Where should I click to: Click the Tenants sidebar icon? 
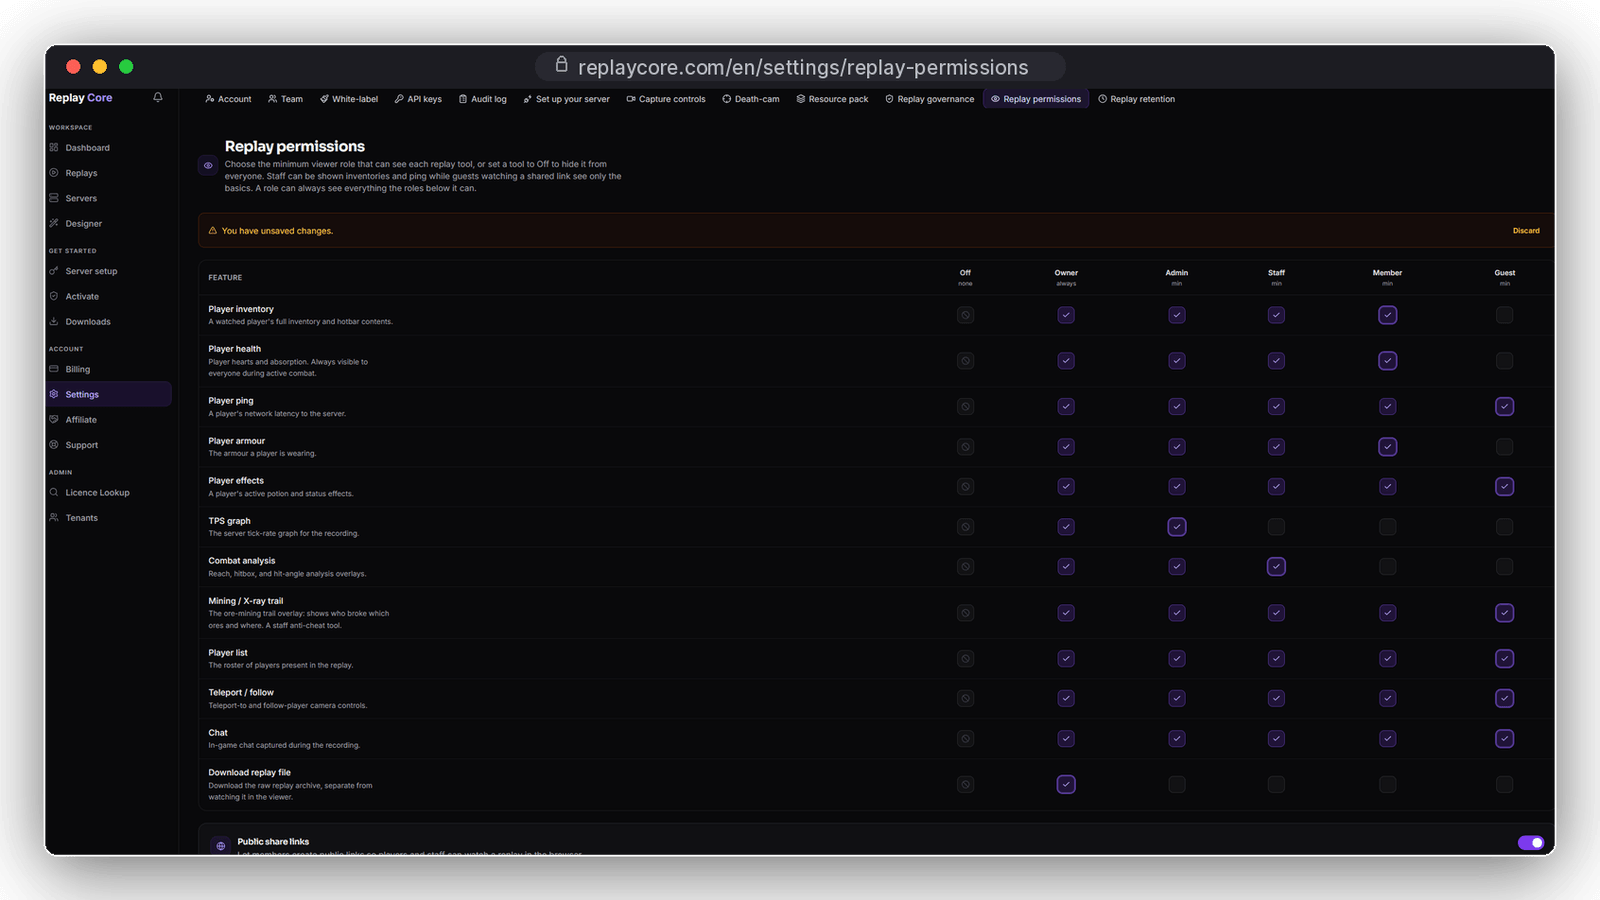coord(54,517)
